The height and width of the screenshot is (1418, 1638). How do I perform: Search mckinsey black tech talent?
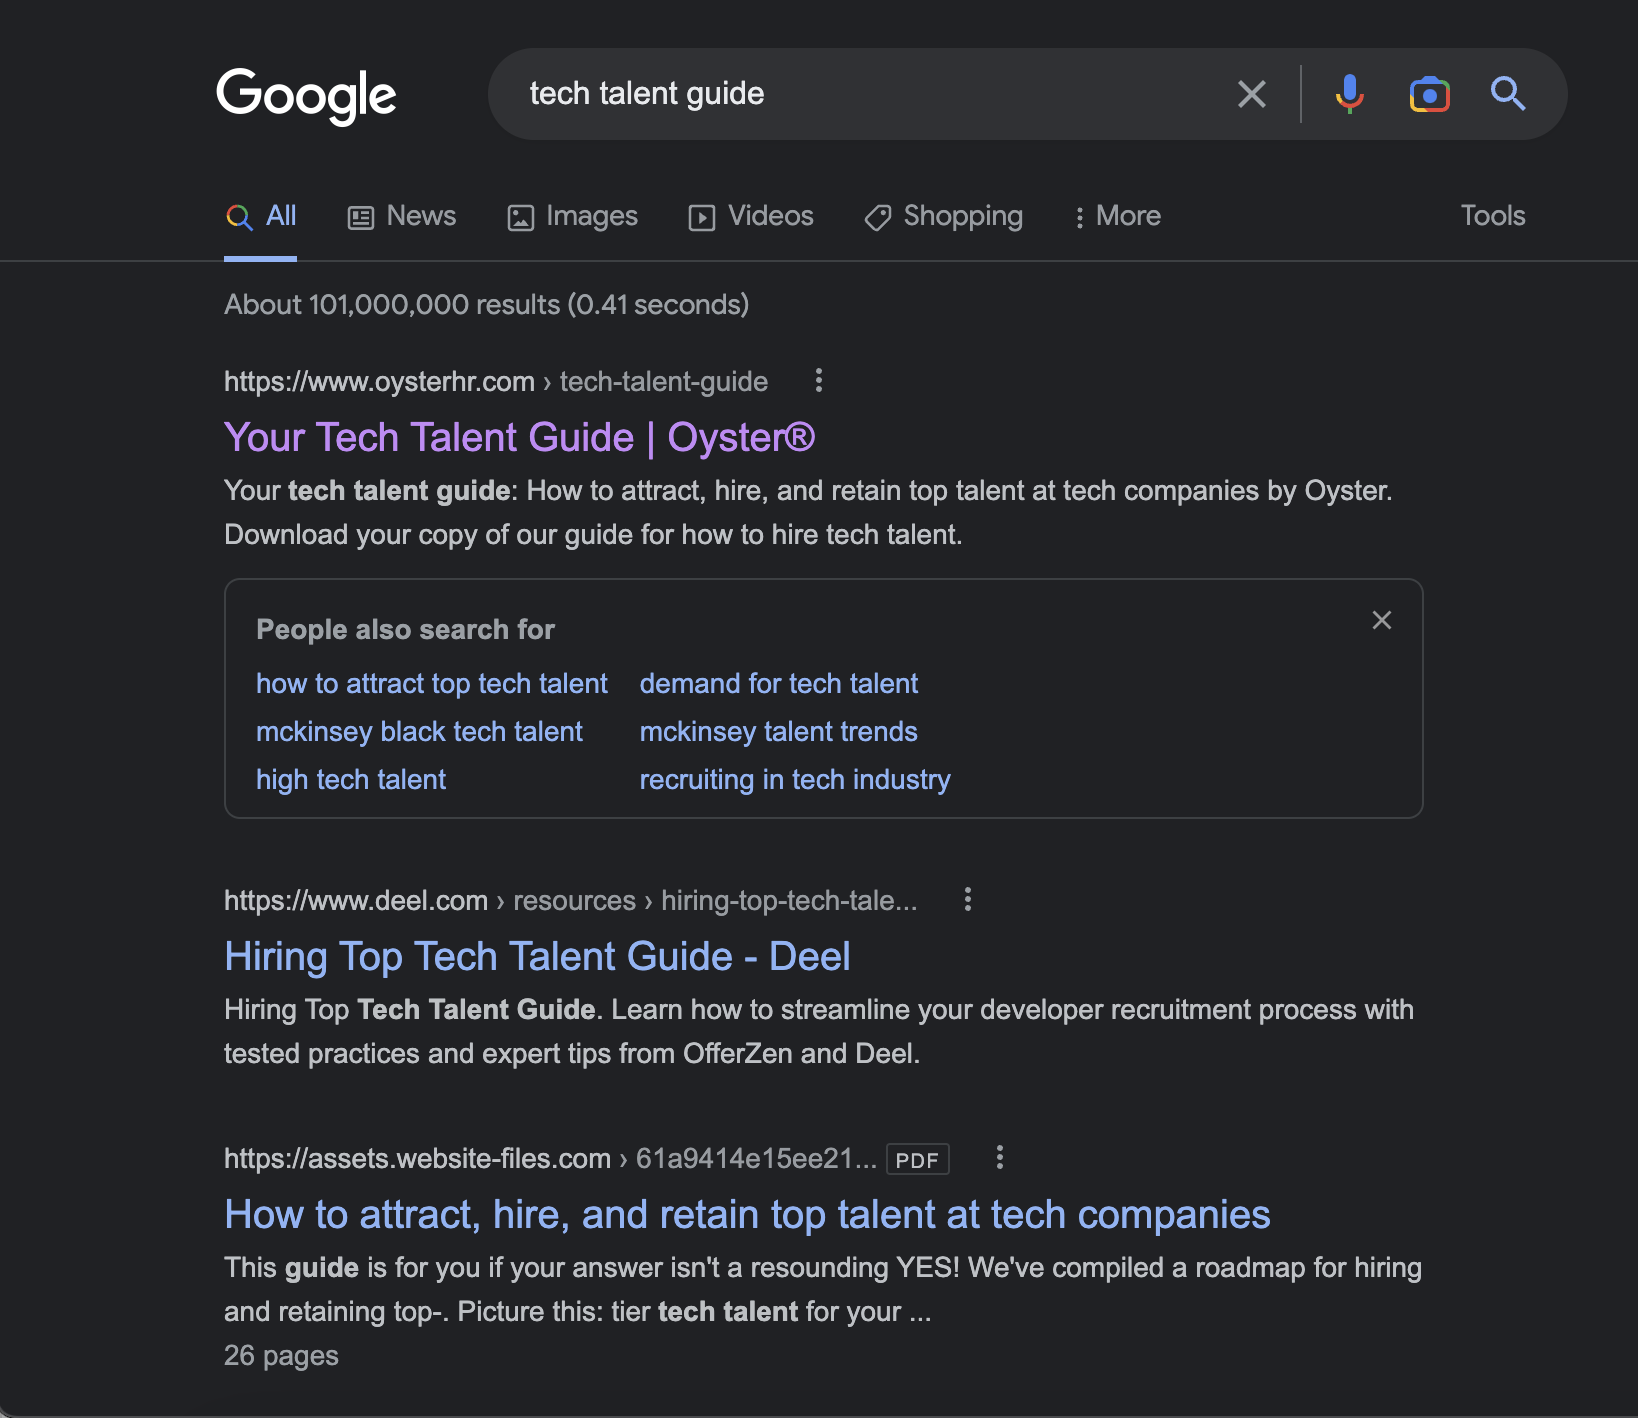(419, 731)
